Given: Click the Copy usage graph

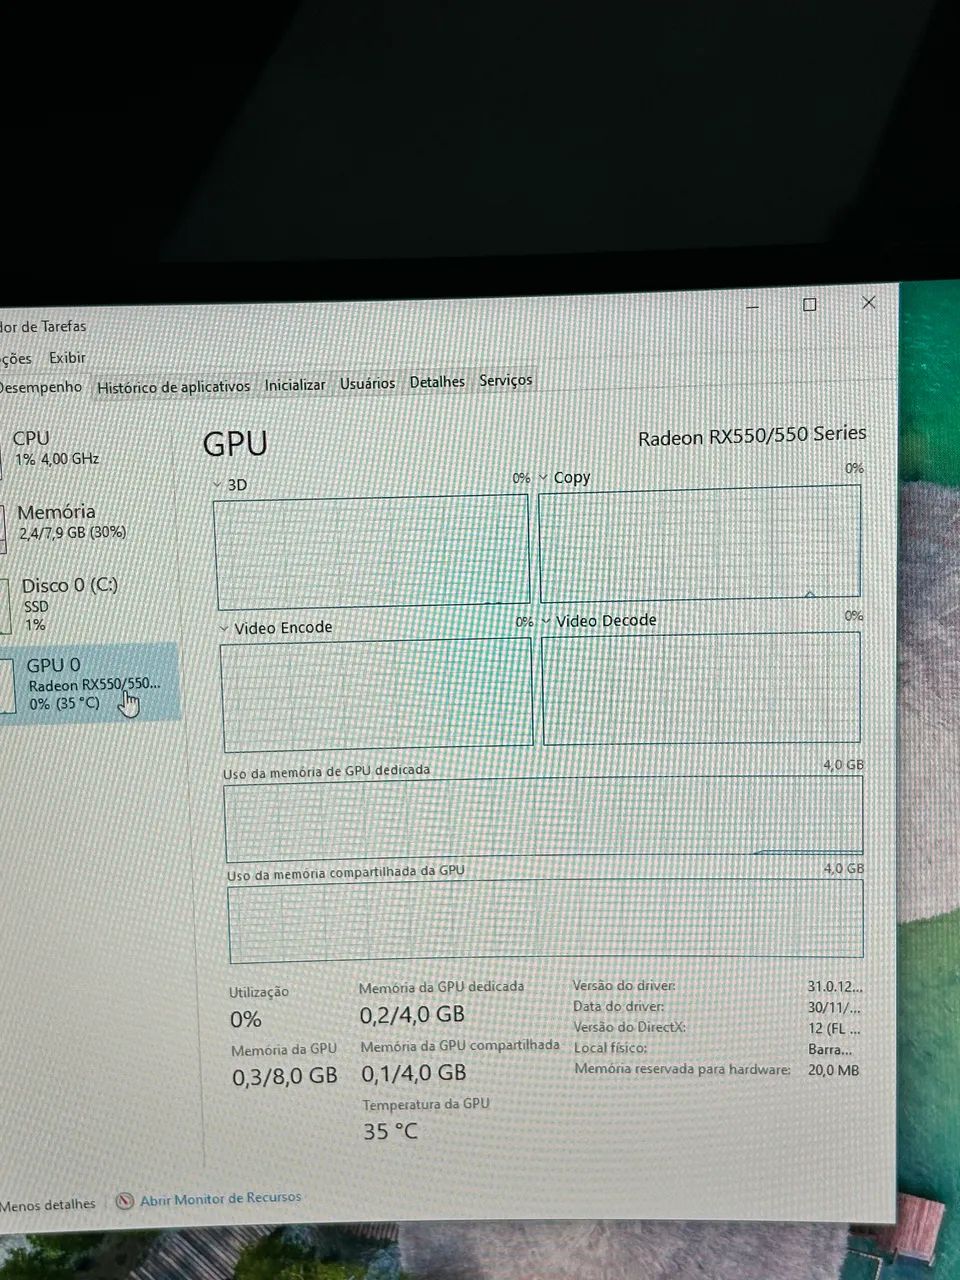Looking at the screenshot, I should click(700, 542).
